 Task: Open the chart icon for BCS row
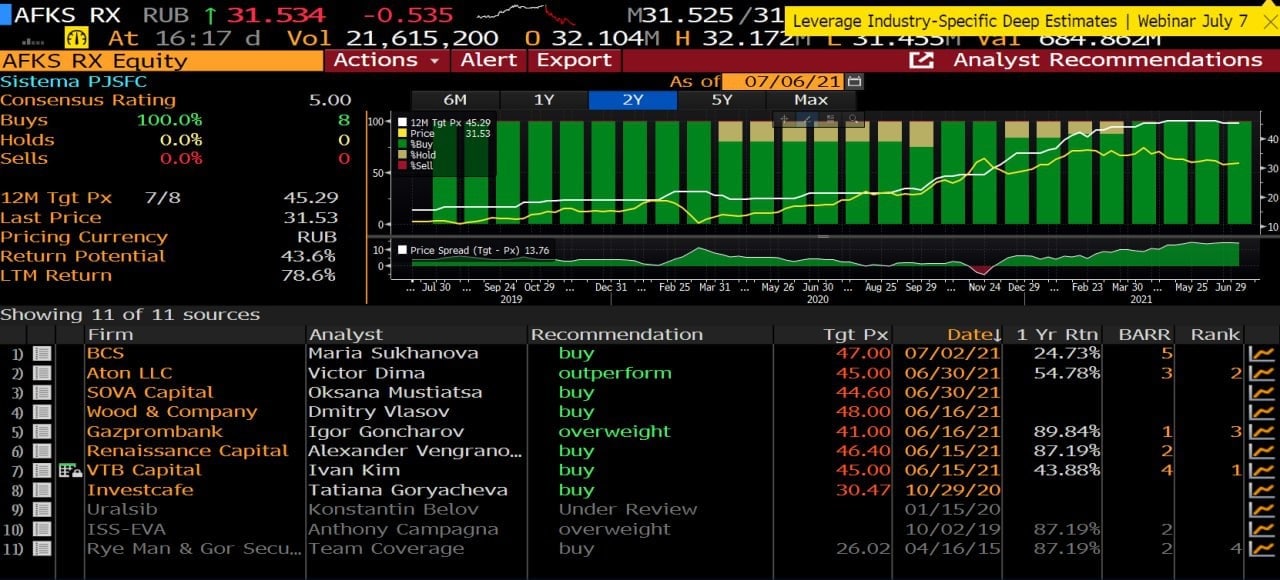[1262, 353]
